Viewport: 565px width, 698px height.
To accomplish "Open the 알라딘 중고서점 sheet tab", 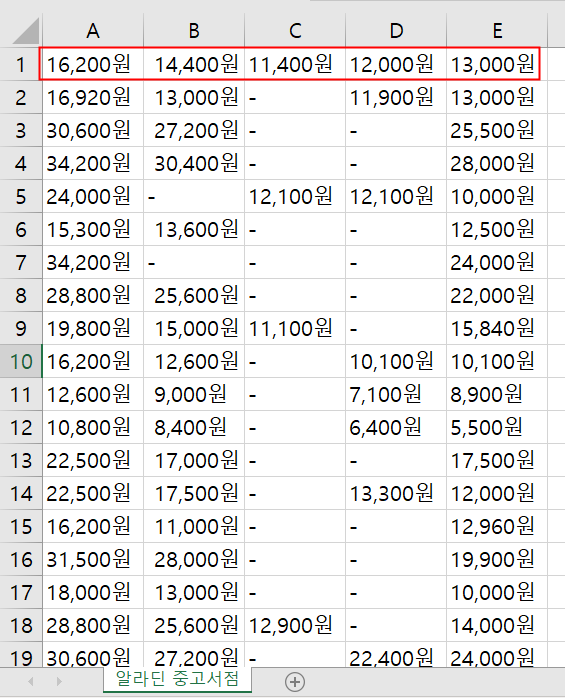I will [177, 679].
